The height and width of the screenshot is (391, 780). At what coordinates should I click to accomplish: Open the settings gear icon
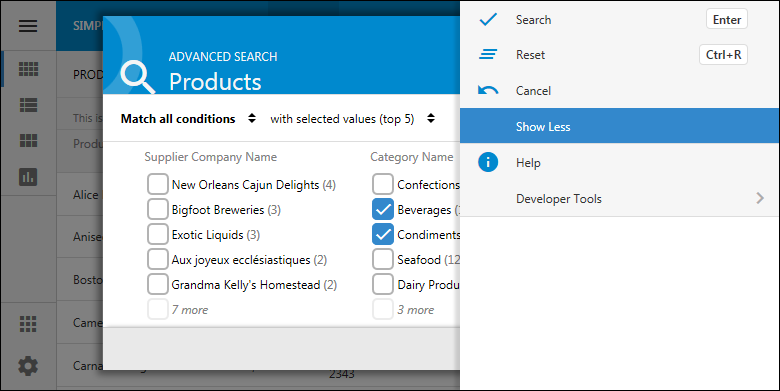coord(28,366)
